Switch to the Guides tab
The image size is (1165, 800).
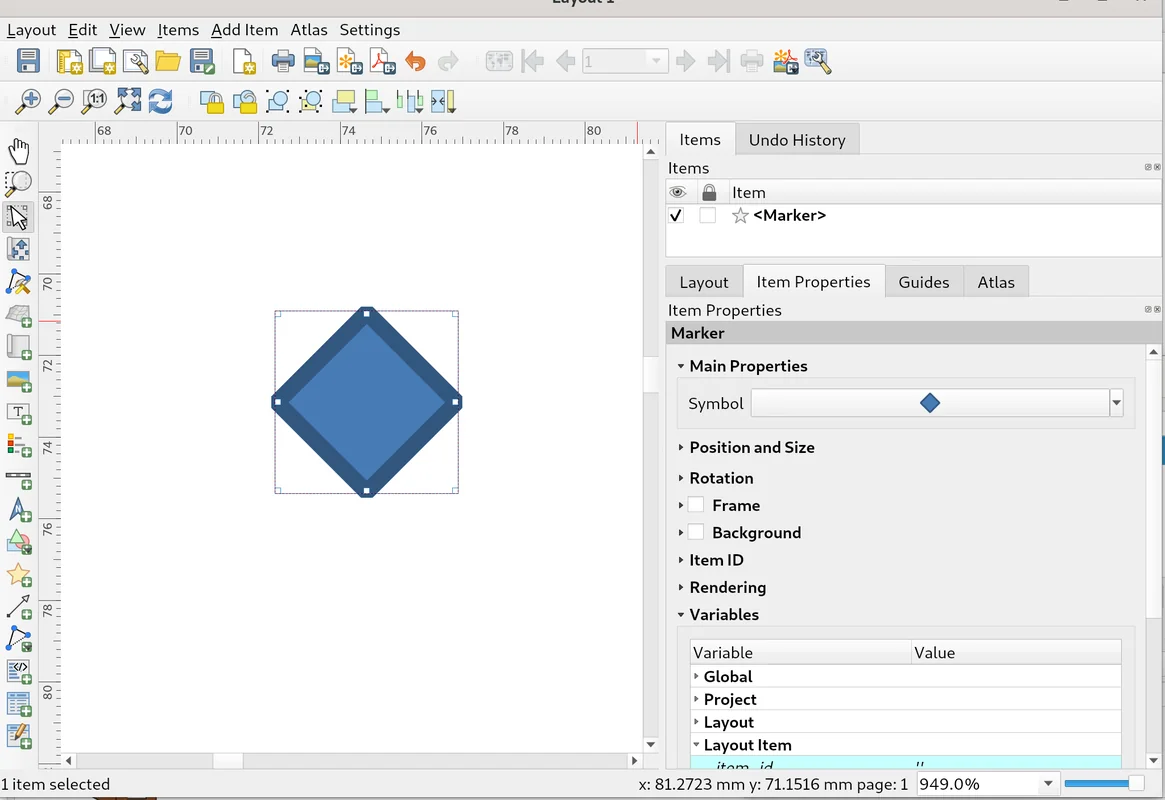(x=923, y=283)
